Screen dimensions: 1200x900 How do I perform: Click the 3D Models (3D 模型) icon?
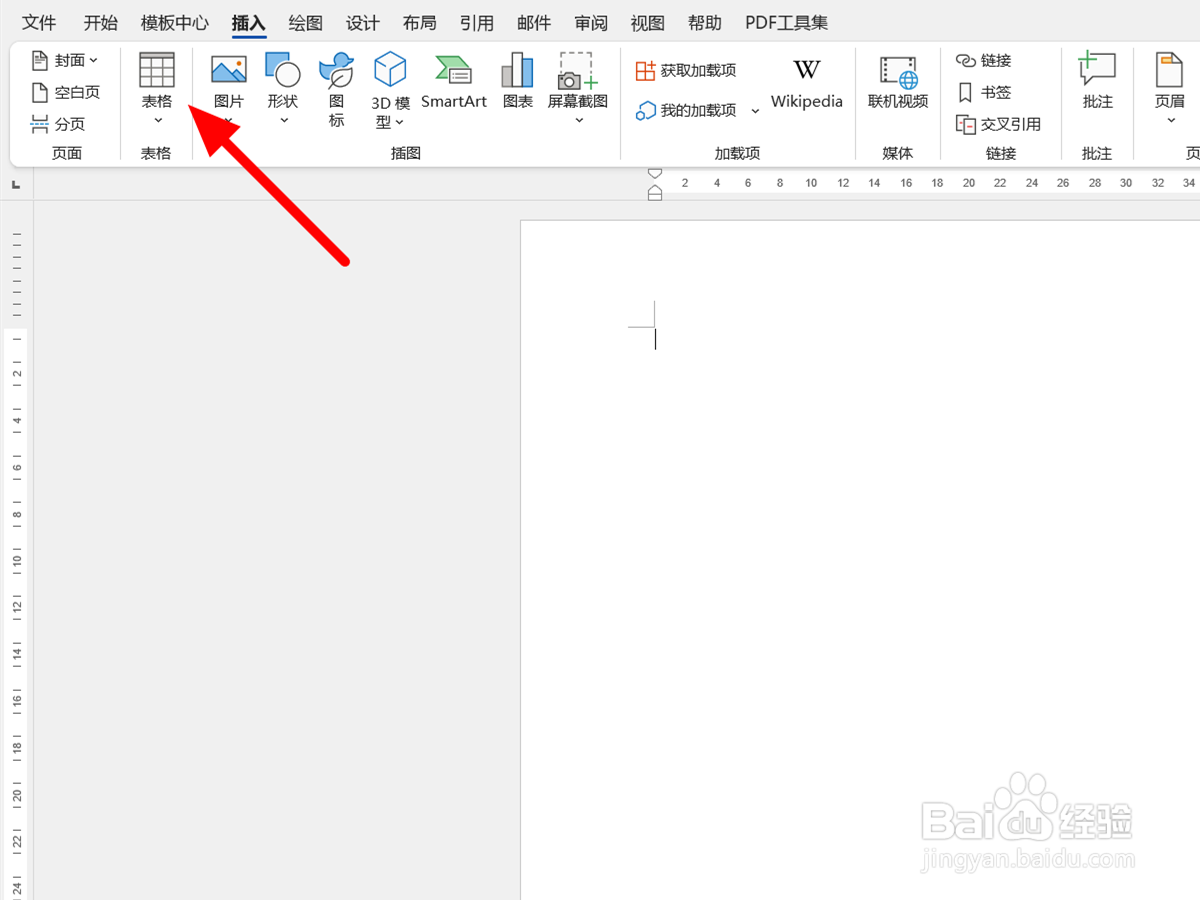pyautogui.click(x=390, y=70)
